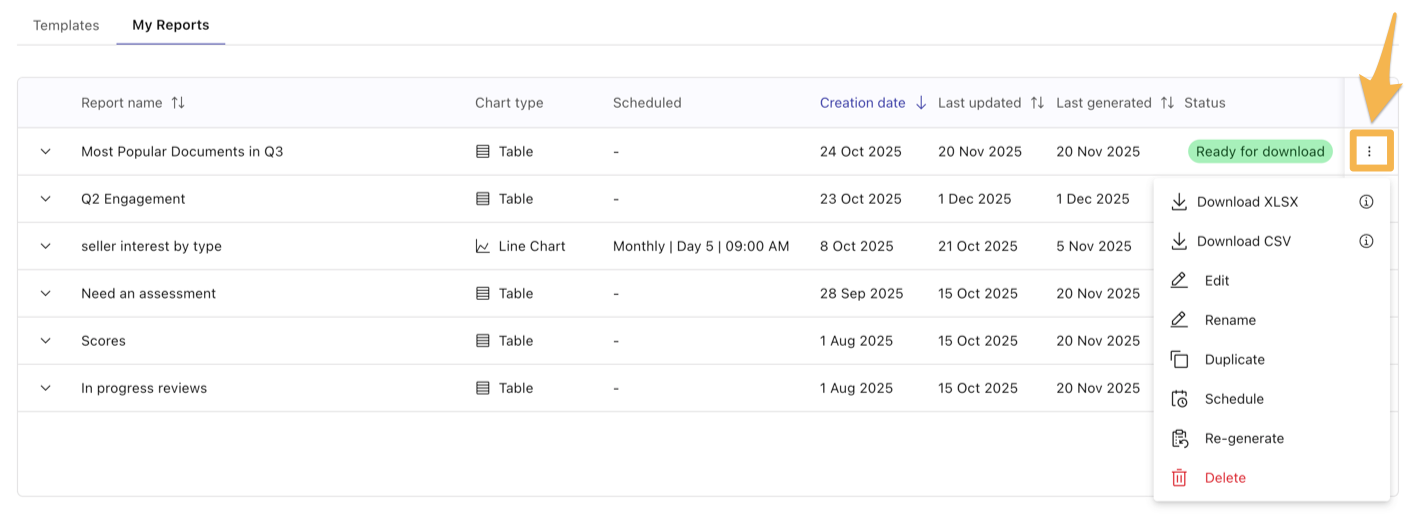This screenshot has height=515, width=1410.
Task: Switch to the Templates tab
Action: coord(66,25)
